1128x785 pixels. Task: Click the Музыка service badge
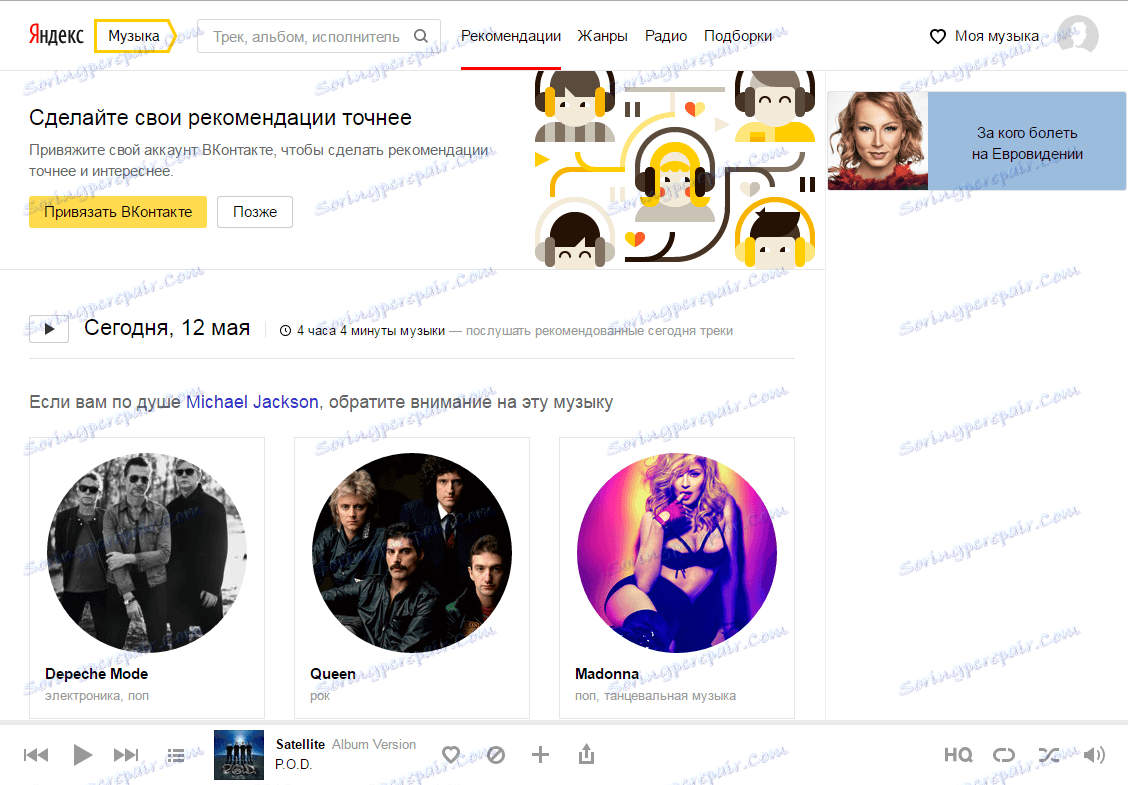[x=134, y=36]
